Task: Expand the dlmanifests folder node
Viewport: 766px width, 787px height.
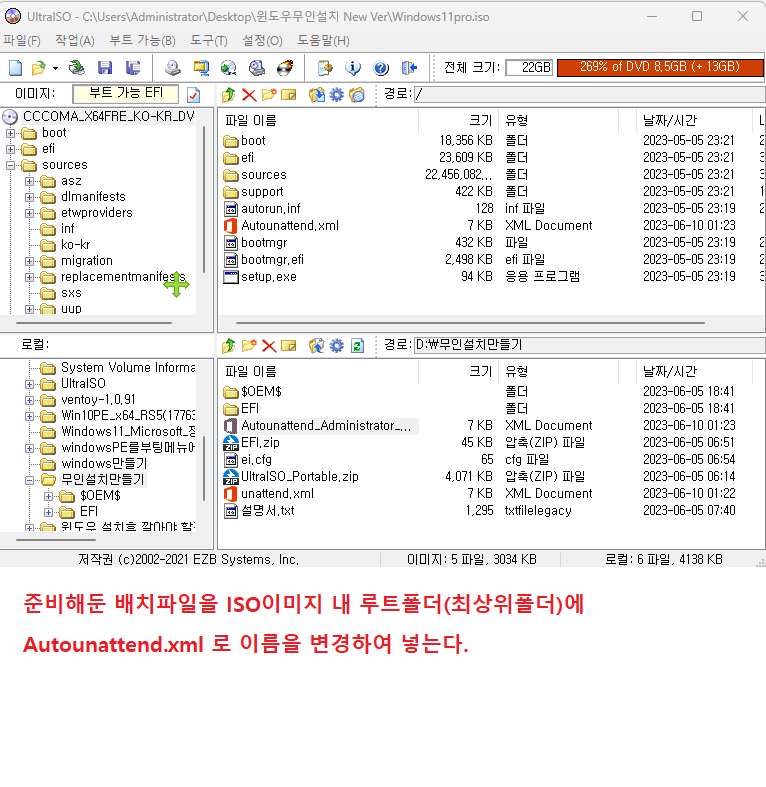Action: [30, 197]
